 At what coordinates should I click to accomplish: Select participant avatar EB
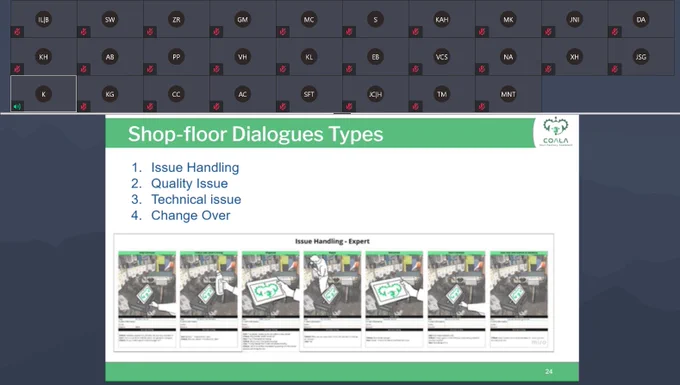click(375, 57)
